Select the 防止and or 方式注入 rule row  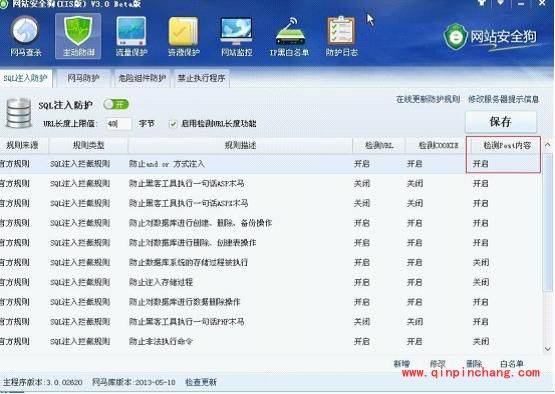coord(271,164)
